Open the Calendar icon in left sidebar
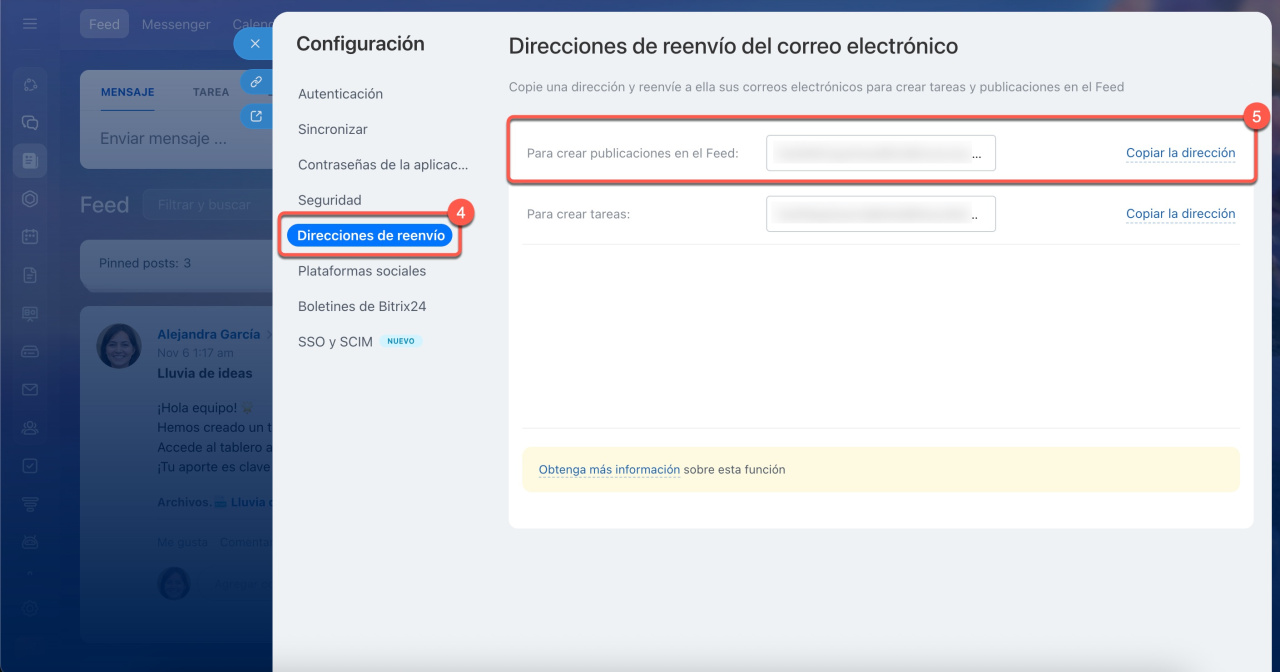1280x672 pixels. tap(30, 237)
